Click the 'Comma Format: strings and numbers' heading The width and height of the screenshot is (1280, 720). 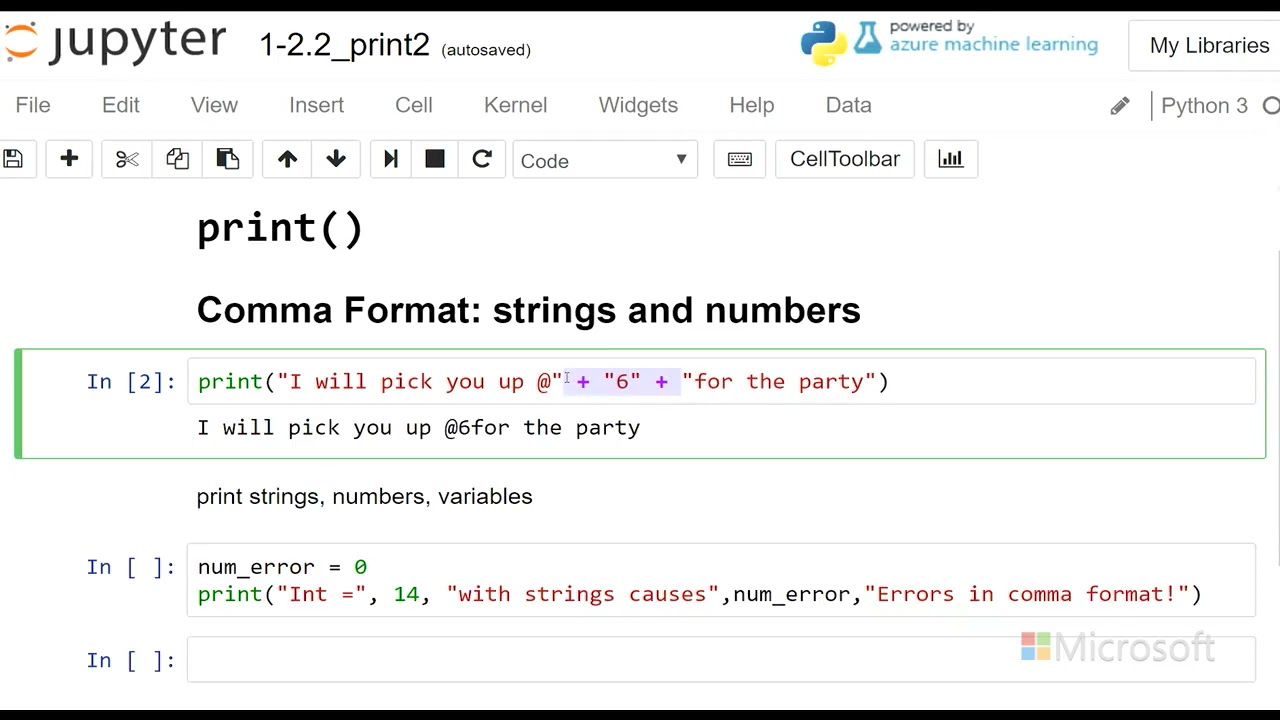(x=528, y=310)
